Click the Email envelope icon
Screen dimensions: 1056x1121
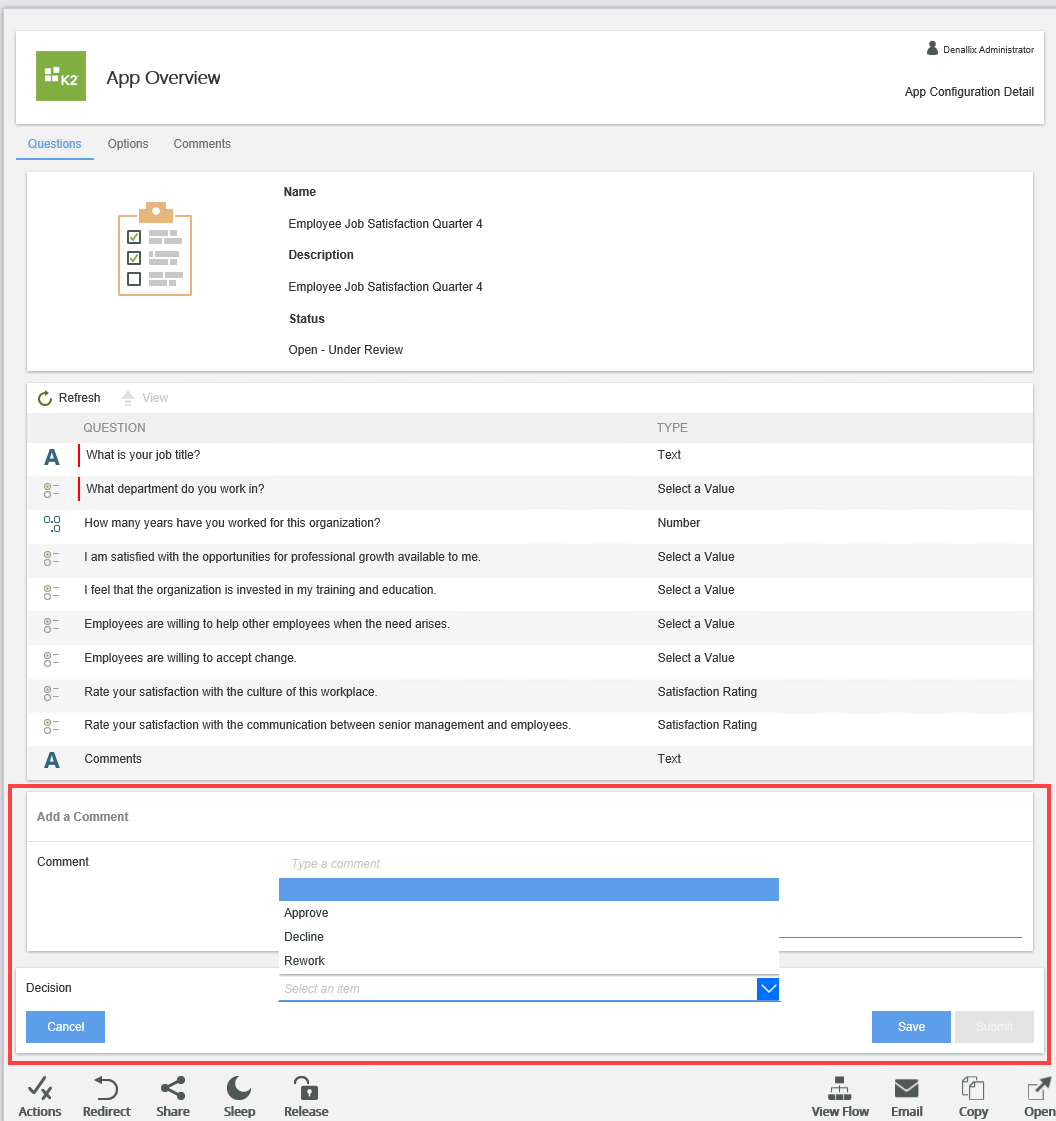[x=907, y=1088]
